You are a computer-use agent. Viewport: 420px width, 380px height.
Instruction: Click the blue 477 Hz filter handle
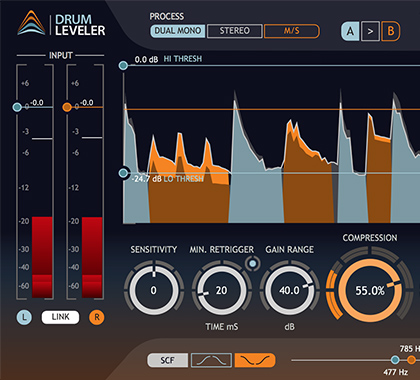tap(395, 360)
